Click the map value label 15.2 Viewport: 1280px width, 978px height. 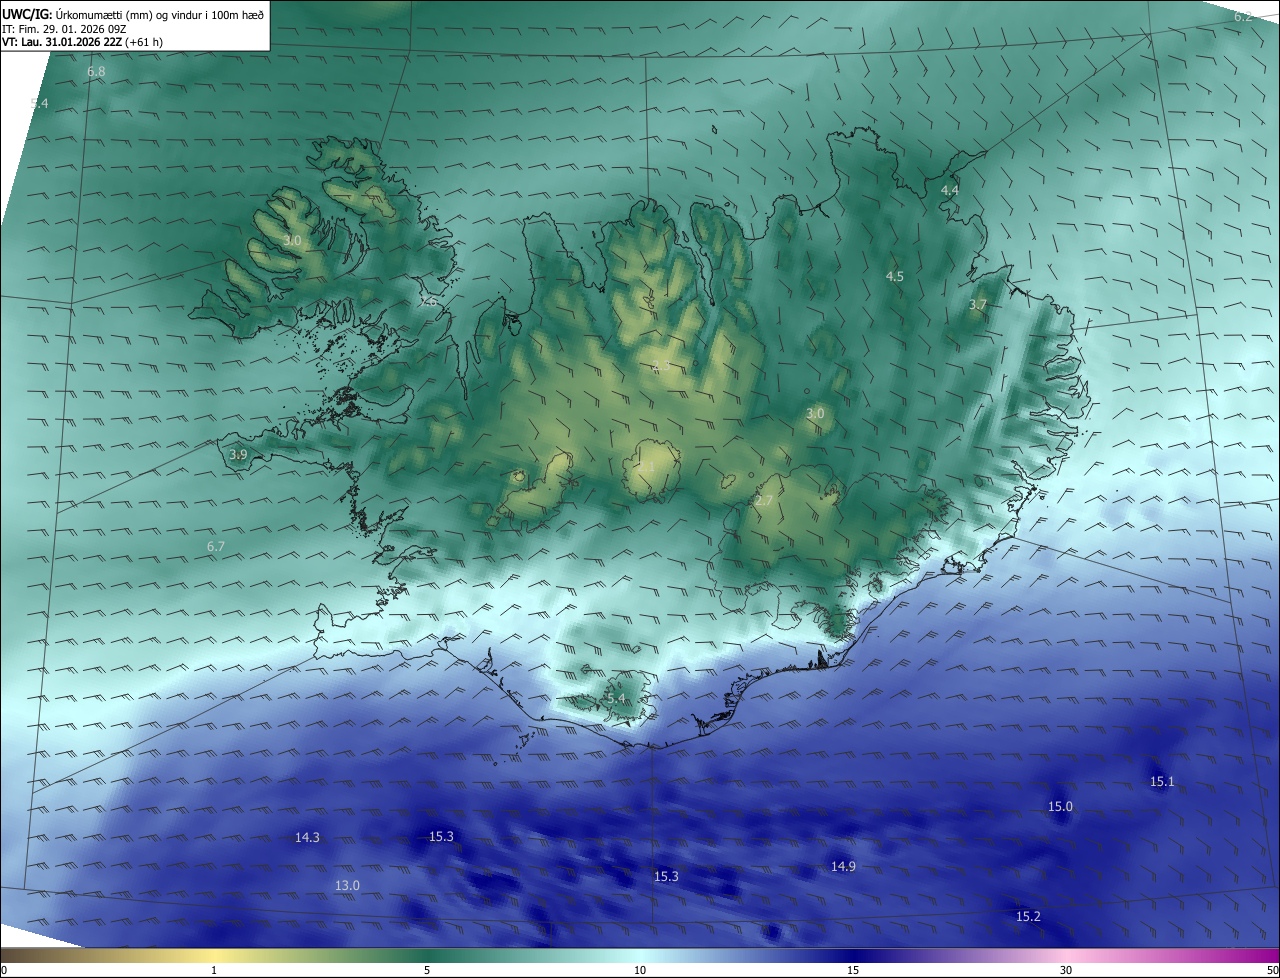click(1028, 916)
